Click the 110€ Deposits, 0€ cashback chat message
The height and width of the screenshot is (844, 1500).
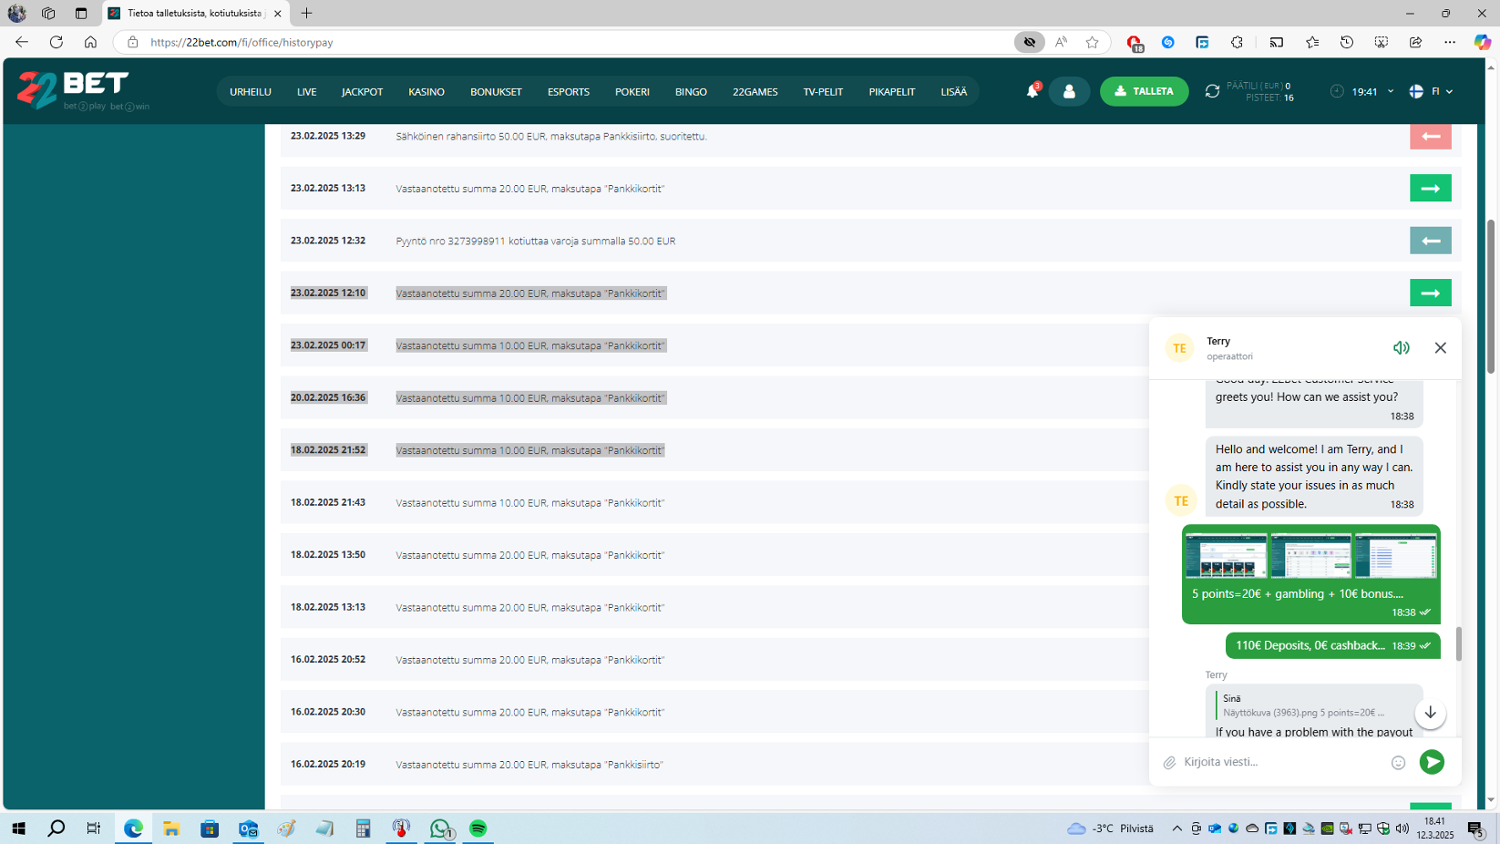(1333, 646)
